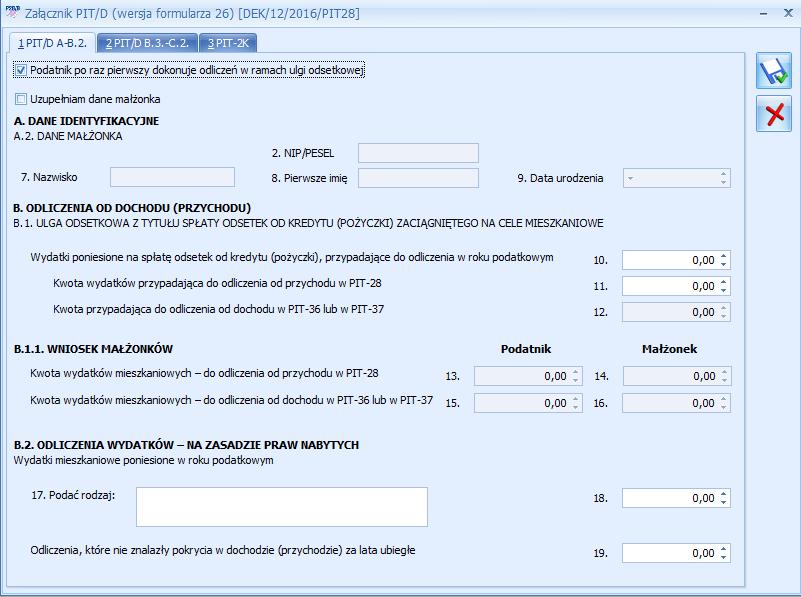Open the '3 PIT-2K' tab

coord(228,43)
